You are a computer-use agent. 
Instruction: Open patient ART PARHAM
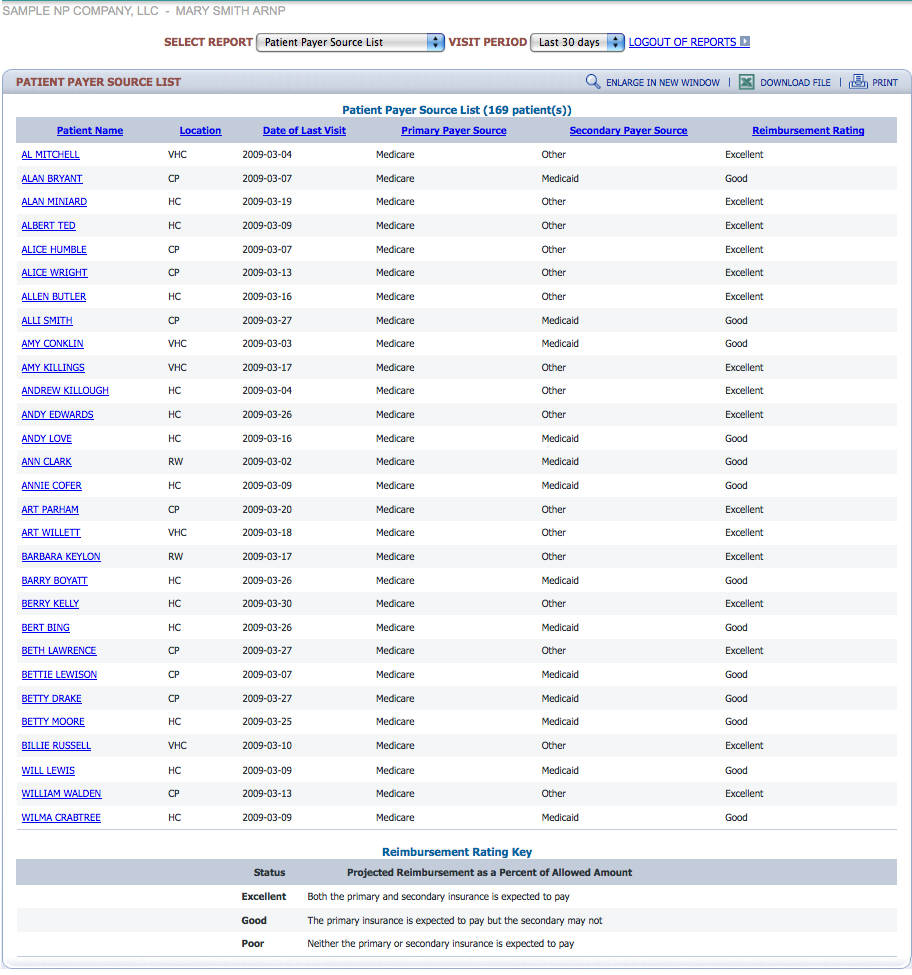[x=50, y=509]
